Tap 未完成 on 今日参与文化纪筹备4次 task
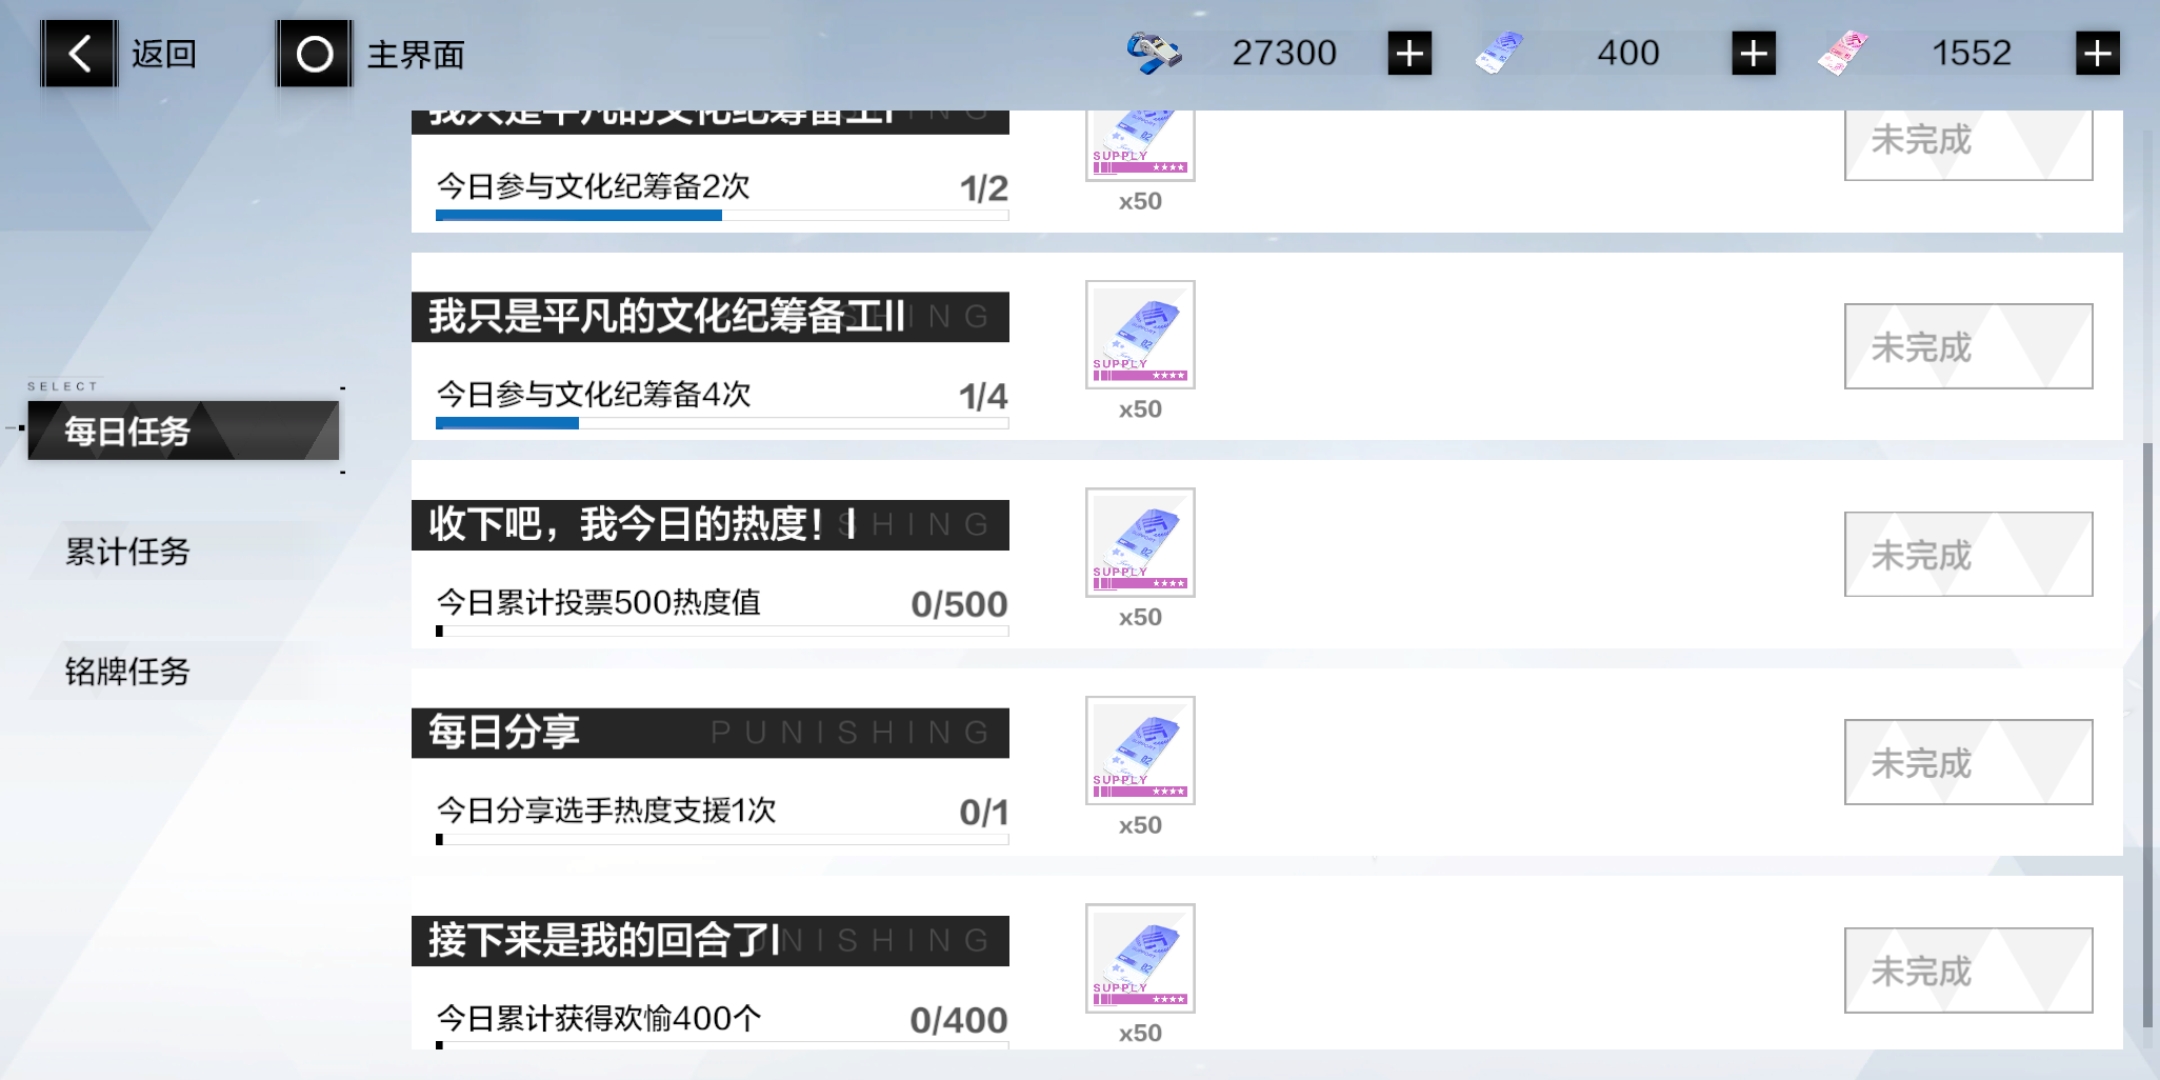This screenshot has width=2160, height=1080. click(1968, 346)
